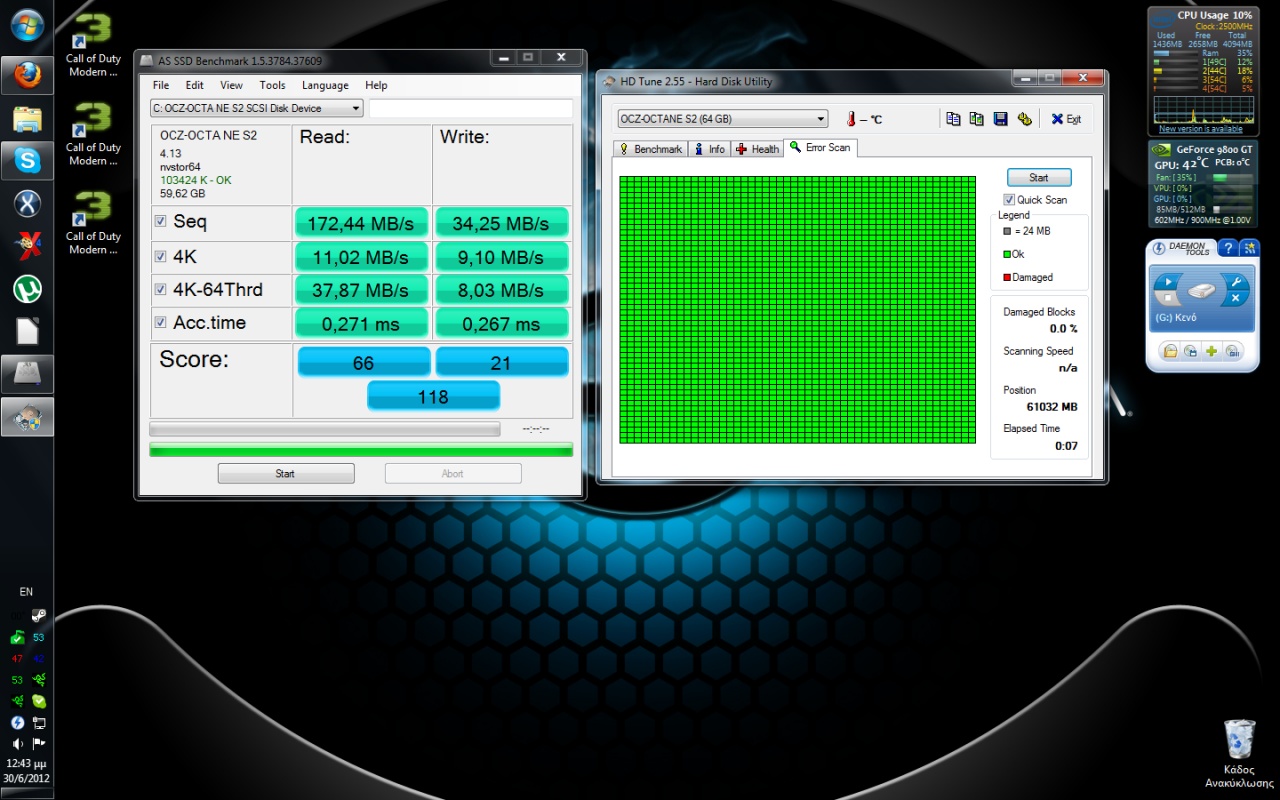1280x800 pixels.
Task: Uncheck the 4K benchmark checkbox
Action: (x=161, y=256)
